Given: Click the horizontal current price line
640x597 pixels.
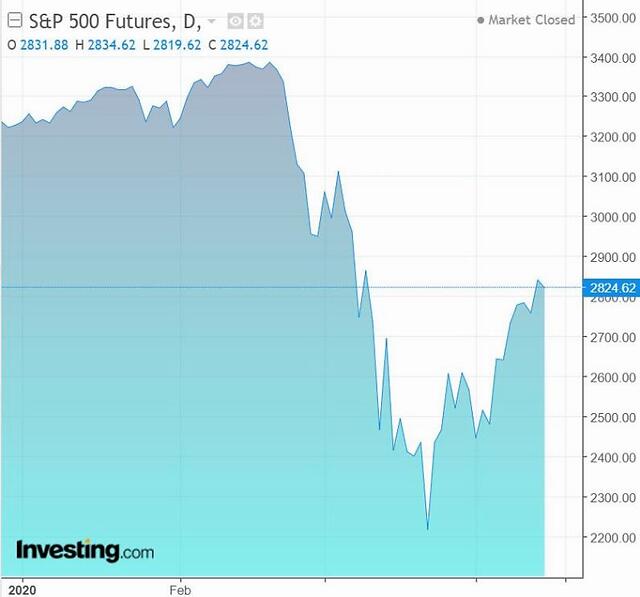Looking at the screenshot, I should tap(292, 287).
